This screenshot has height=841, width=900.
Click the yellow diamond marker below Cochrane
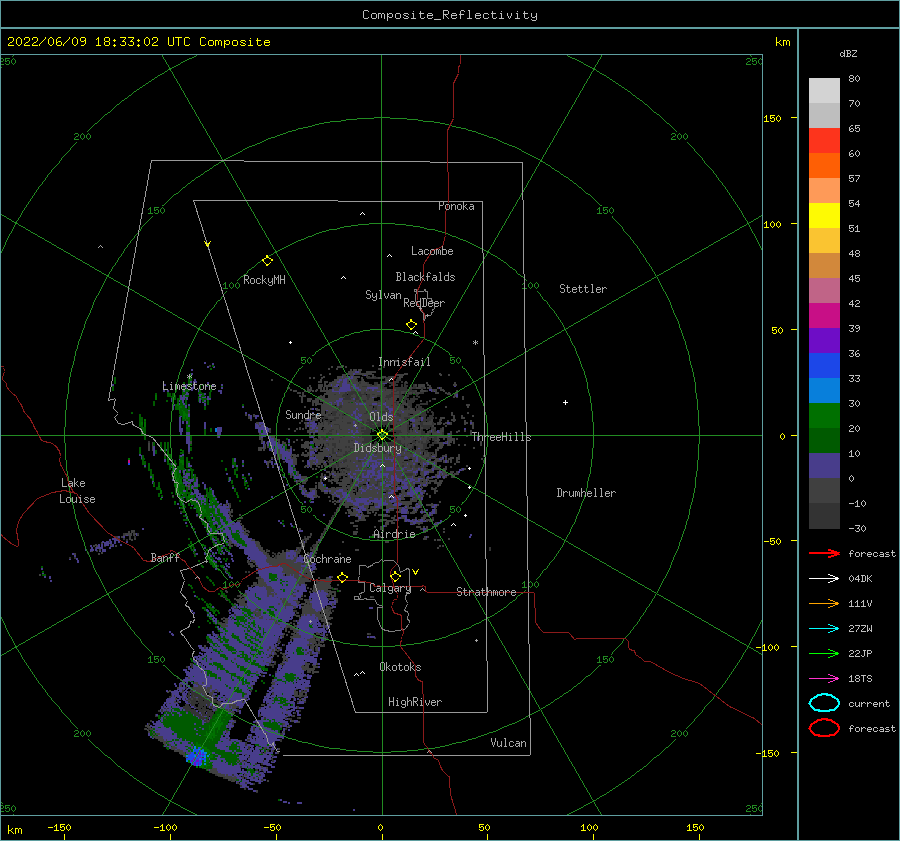point(342,577)
